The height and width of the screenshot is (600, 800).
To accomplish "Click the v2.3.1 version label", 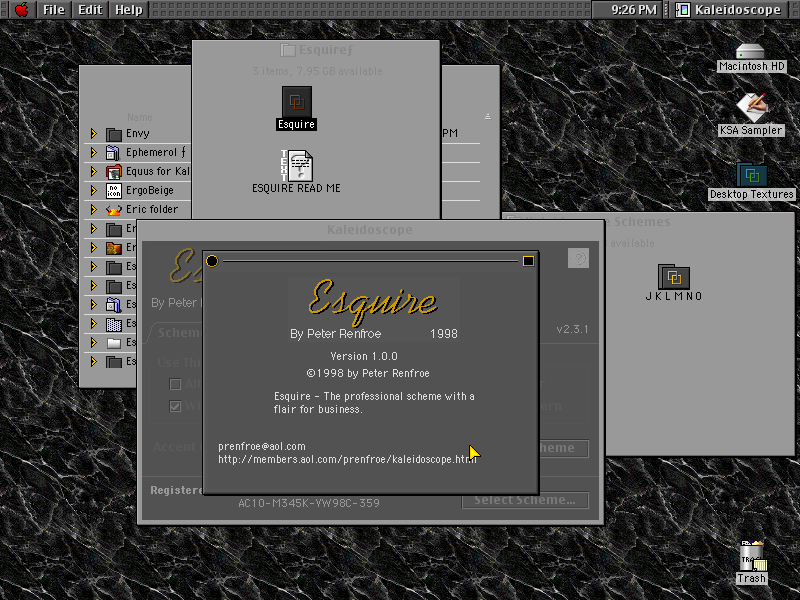I will click(x=572, y=329).
